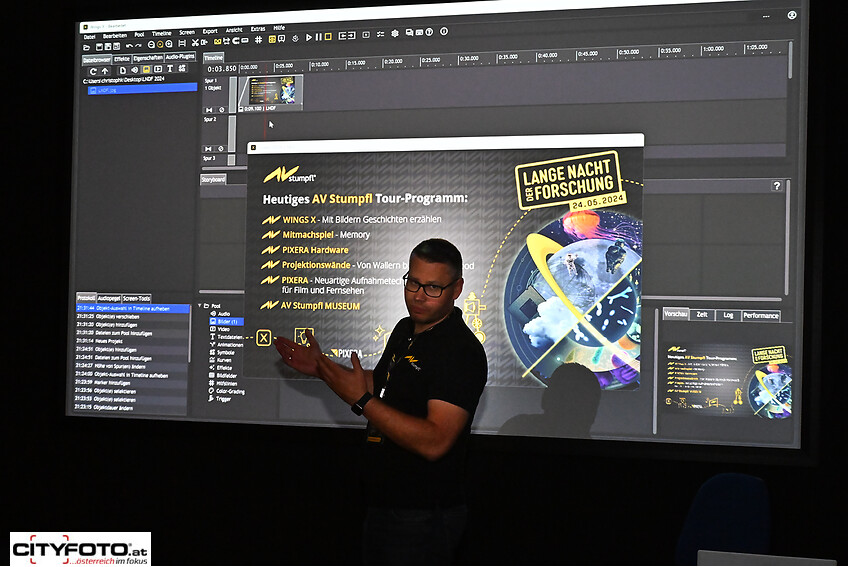This screenshot has height=567, width=848.
Task: Click the 0:03.850 timecode field
Action: click(222, 69)
